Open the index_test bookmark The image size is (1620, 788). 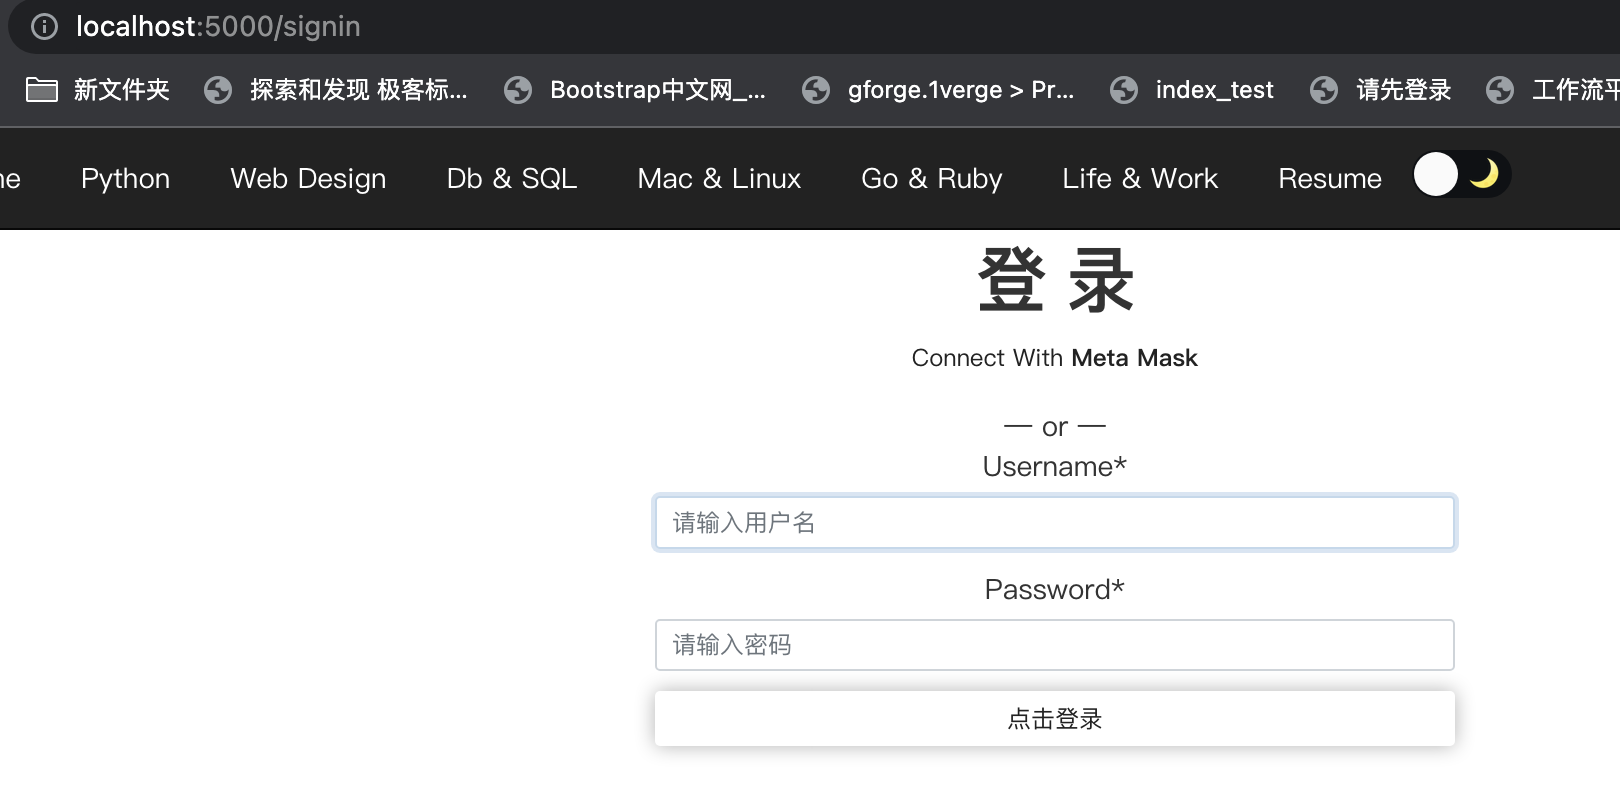pos(1192,90)
